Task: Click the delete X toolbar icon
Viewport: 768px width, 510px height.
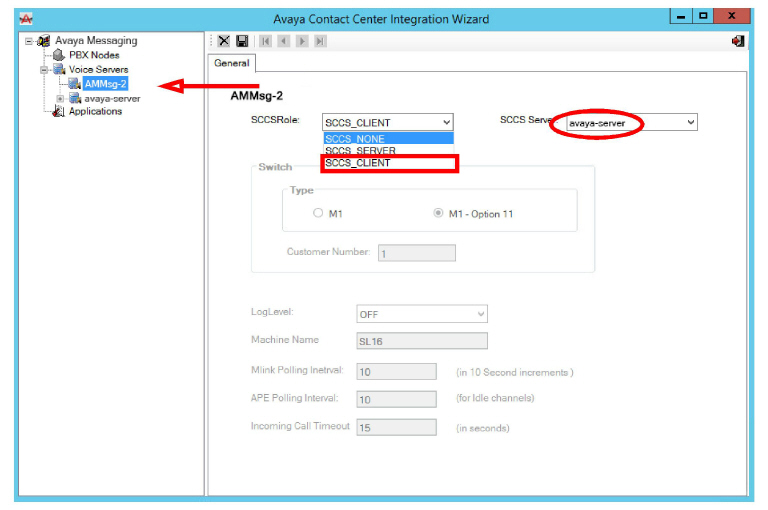Action: 224,41
